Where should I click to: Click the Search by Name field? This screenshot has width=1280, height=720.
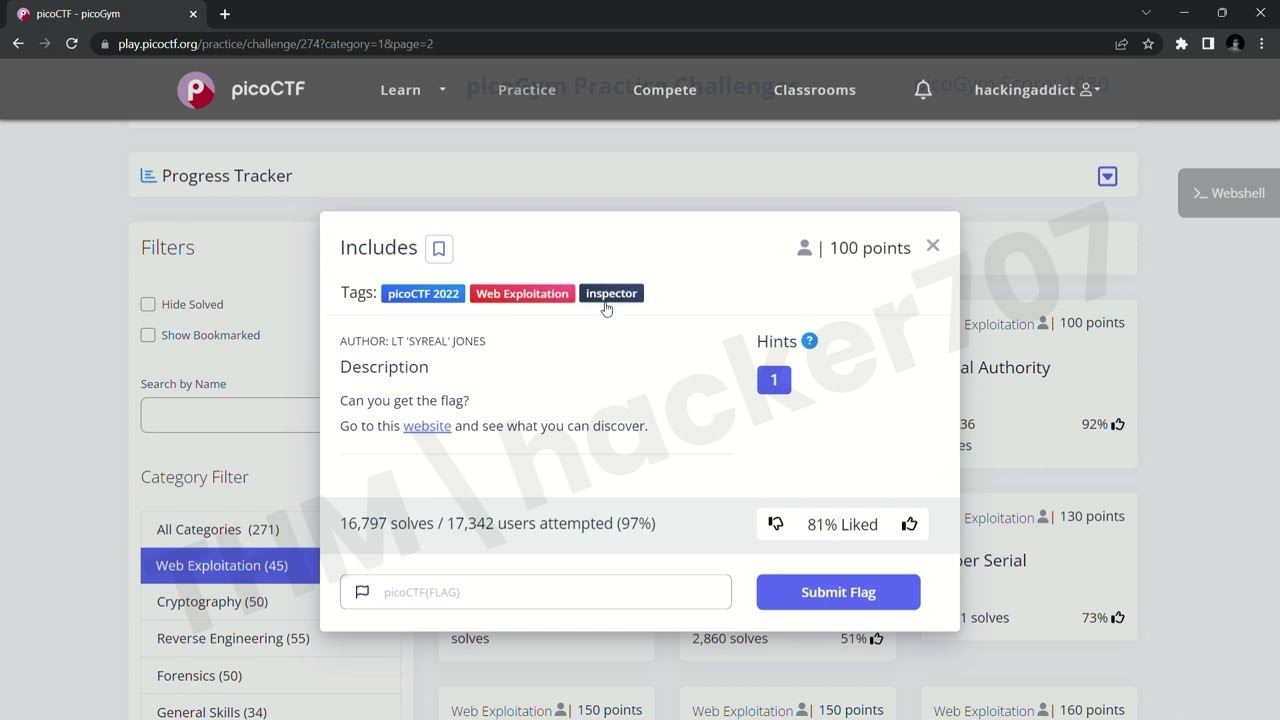pos(231,415)
